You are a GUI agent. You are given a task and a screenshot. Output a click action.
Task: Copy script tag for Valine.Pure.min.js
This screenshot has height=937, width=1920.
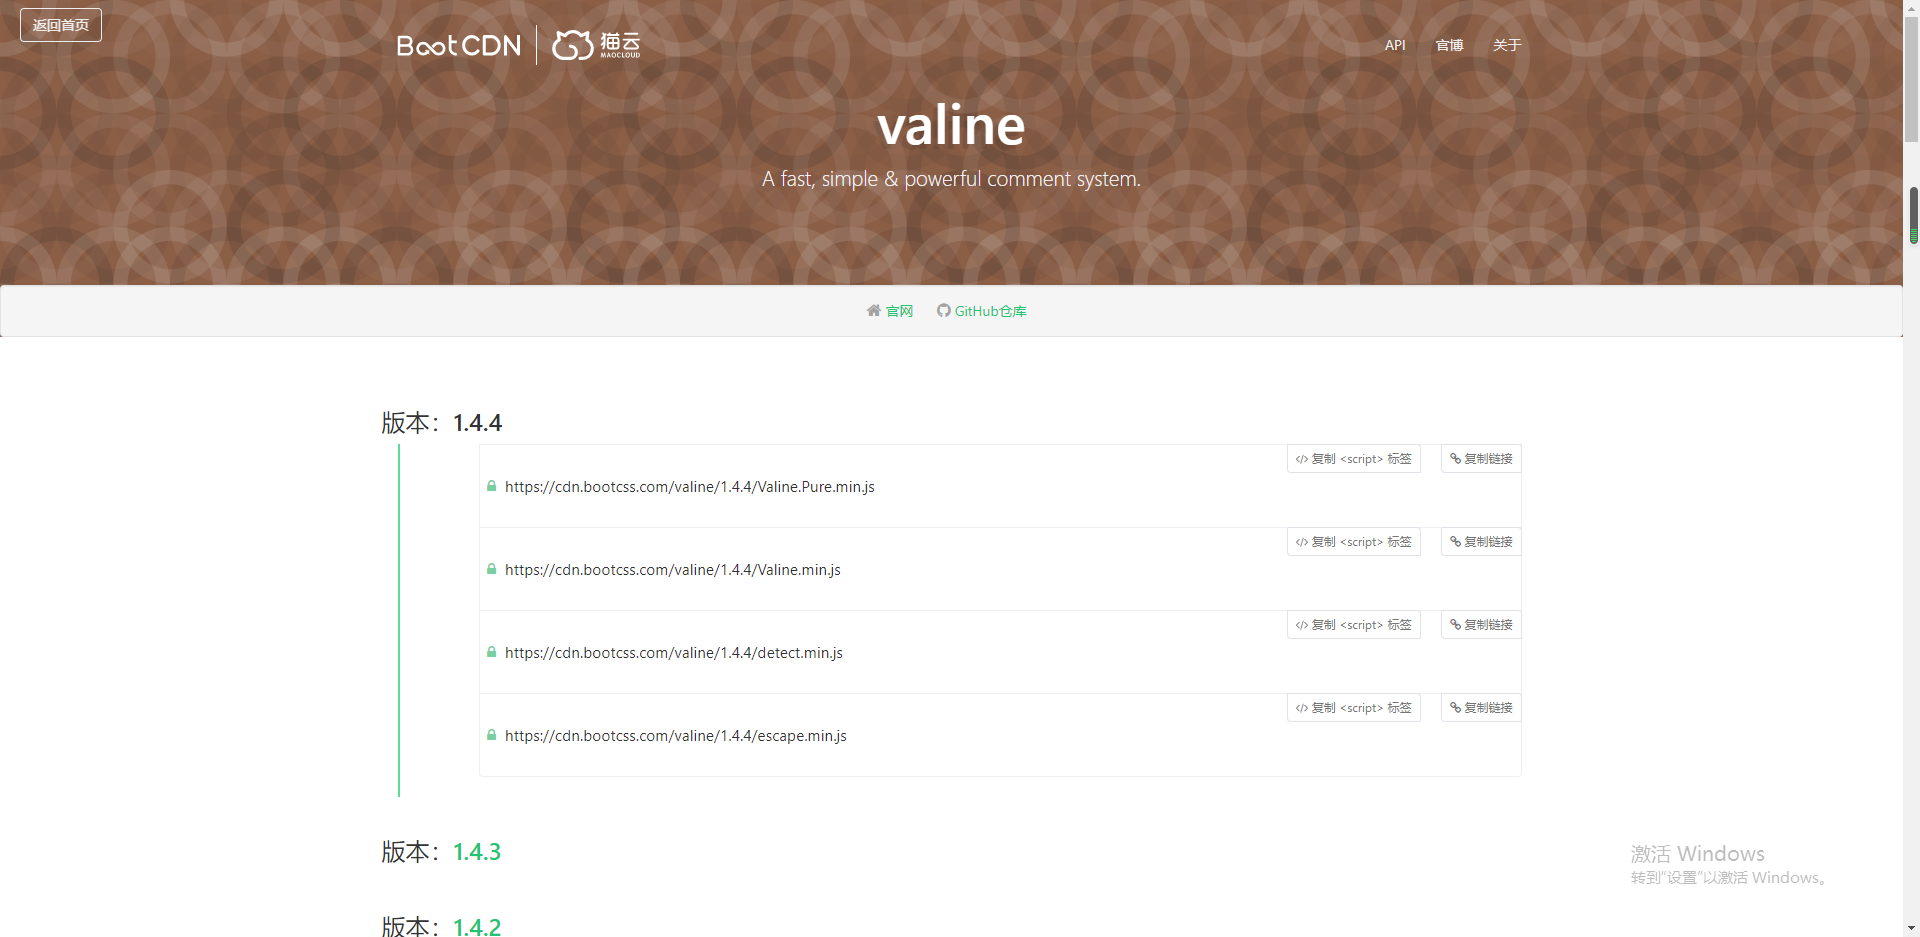(1353, 459)
